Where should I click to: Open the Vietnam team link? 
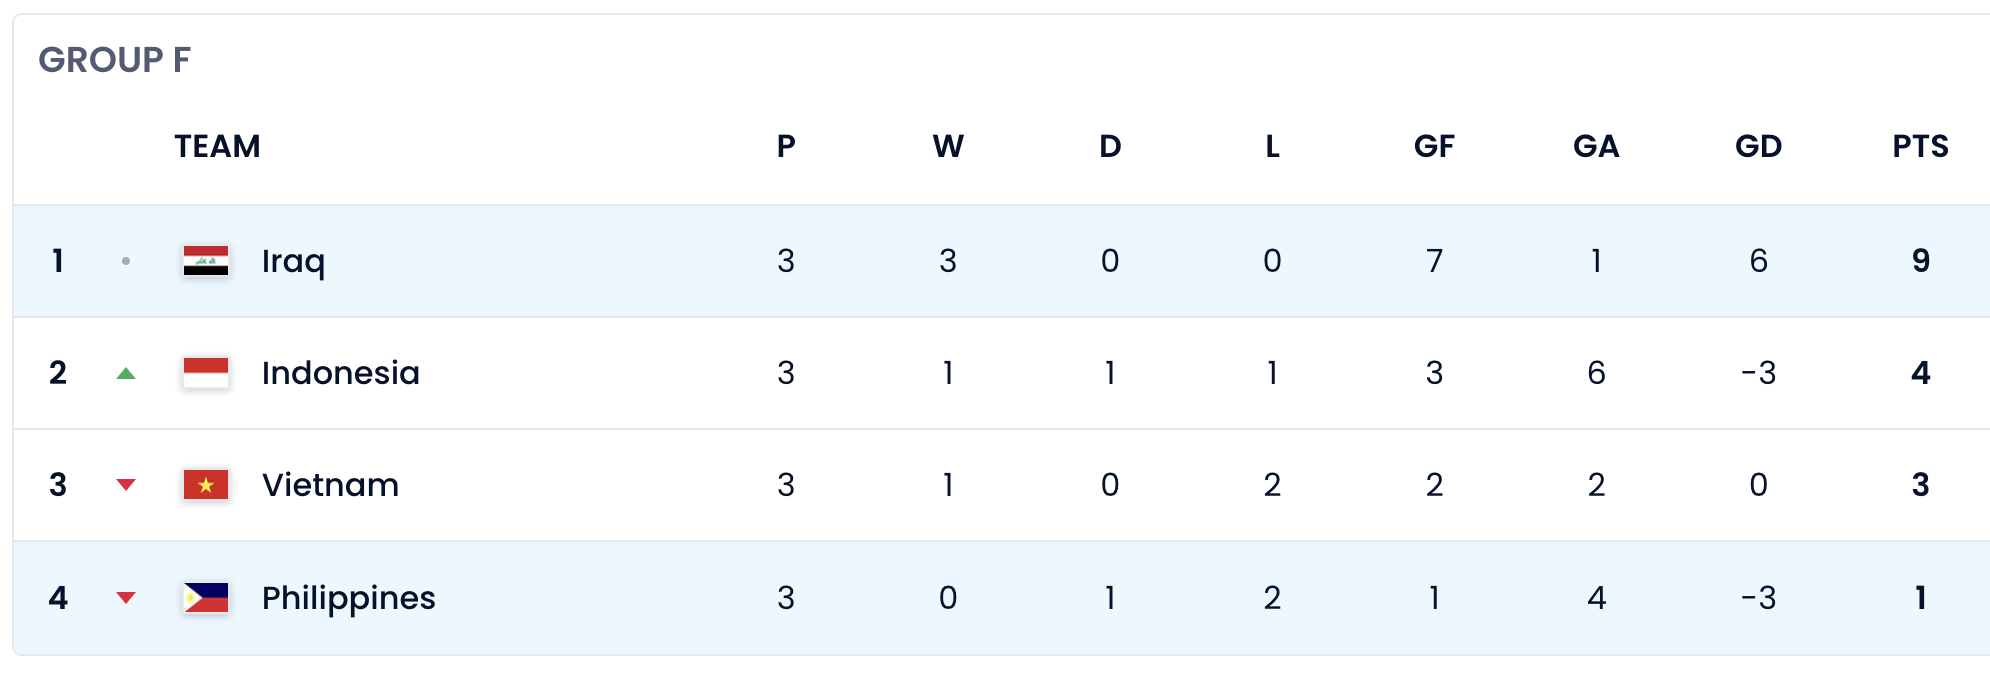(x=330, y=485)
